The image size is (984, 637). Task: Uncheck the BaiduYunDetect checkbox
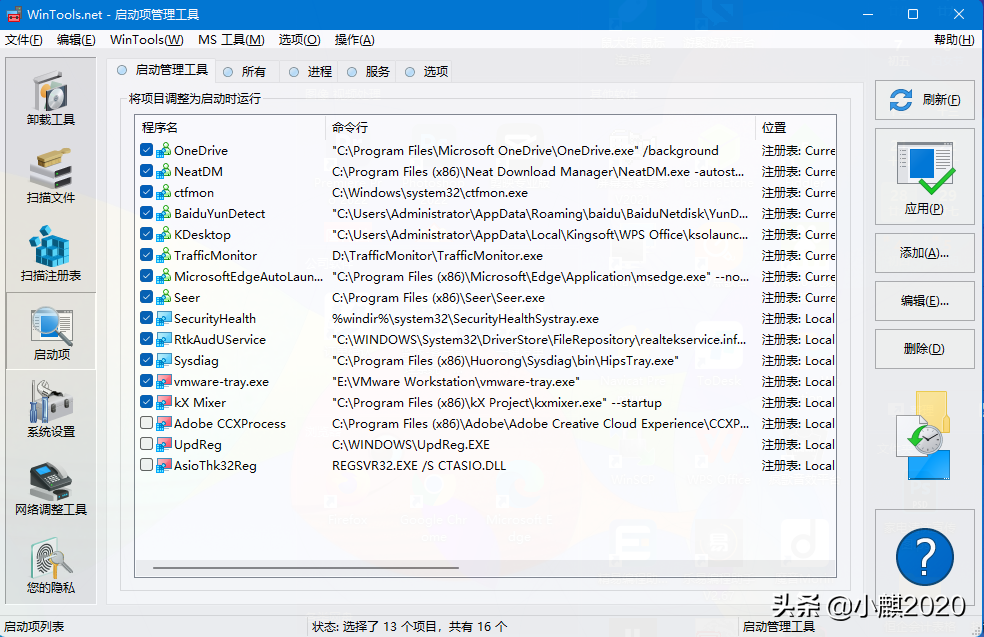pos(146,213)
